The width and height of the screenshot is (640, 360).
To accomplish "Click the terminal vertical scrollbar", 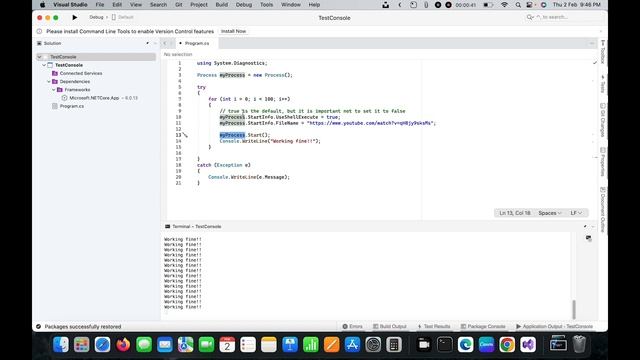I will coord(574,309).
